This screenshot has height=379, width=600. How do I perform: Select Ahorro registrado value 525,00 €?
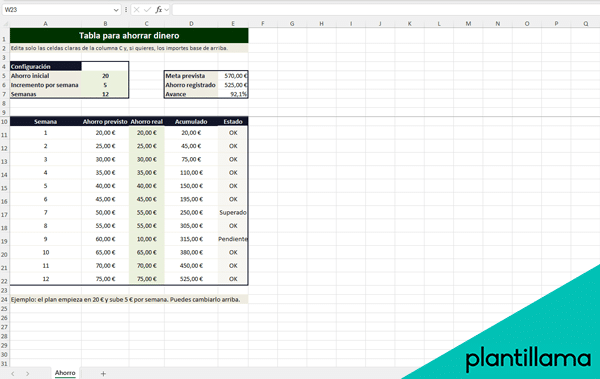coord(233,85)
